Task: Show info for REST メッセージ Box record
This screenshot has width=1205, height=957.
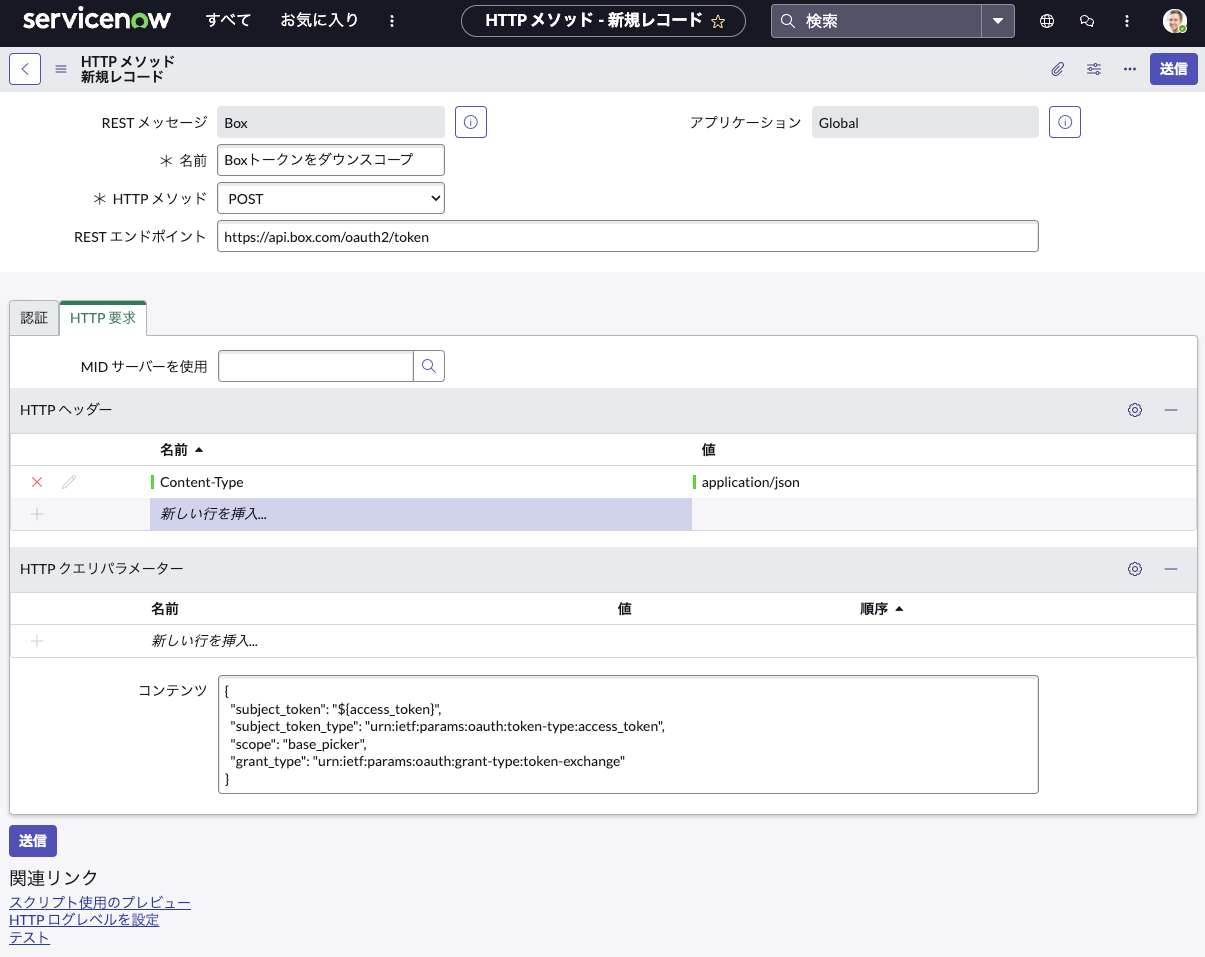Action: pyautogui.click(x=471, y=122)
